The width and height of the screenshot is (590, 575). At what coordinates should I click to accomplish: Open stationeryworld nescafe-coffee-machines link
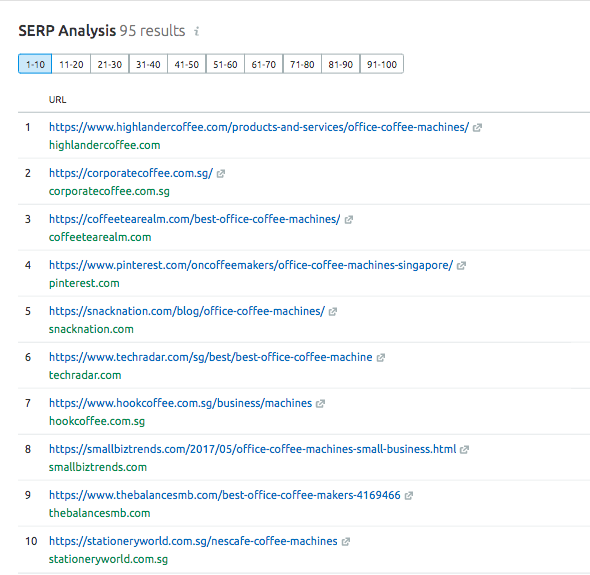pos(193,541)
